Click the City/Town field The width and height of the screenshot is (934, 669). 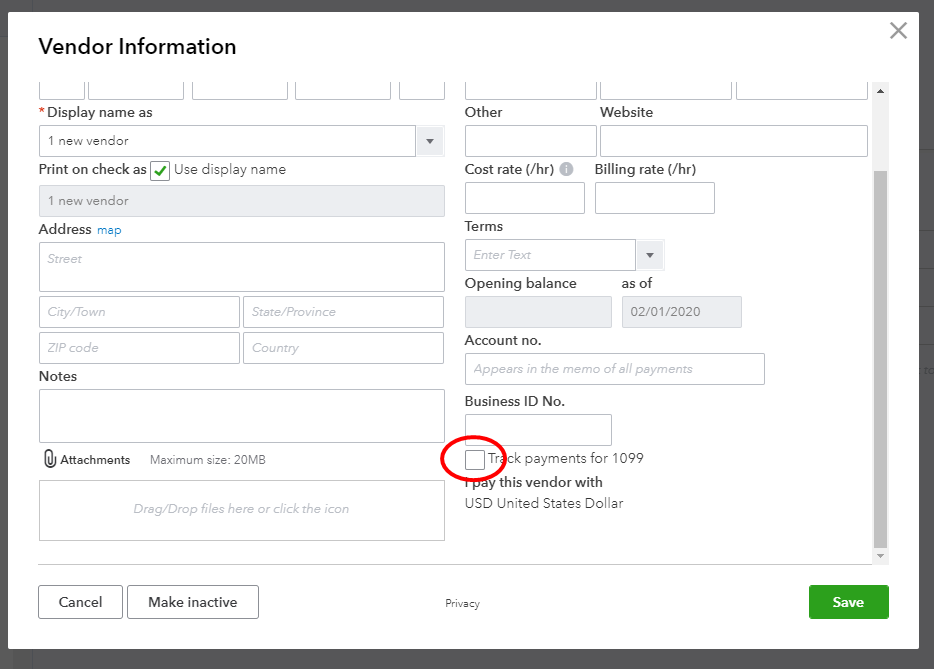(x=139, y=312)
